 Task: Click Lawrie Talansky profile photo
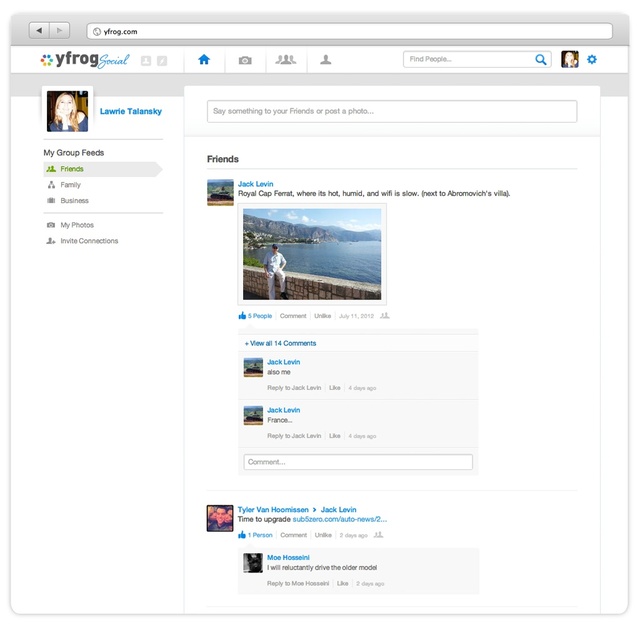[67, 111]
